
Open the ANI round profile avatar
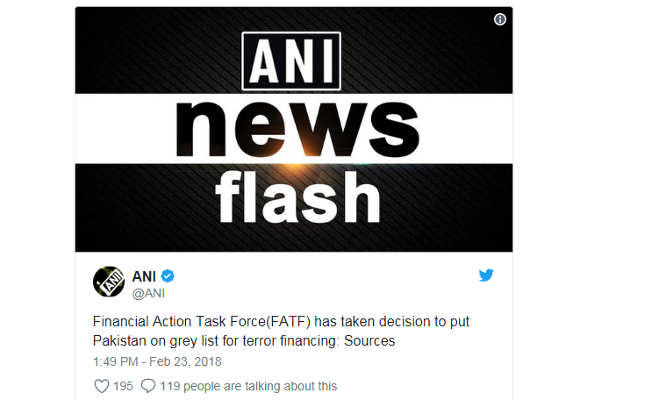(108, 281)
